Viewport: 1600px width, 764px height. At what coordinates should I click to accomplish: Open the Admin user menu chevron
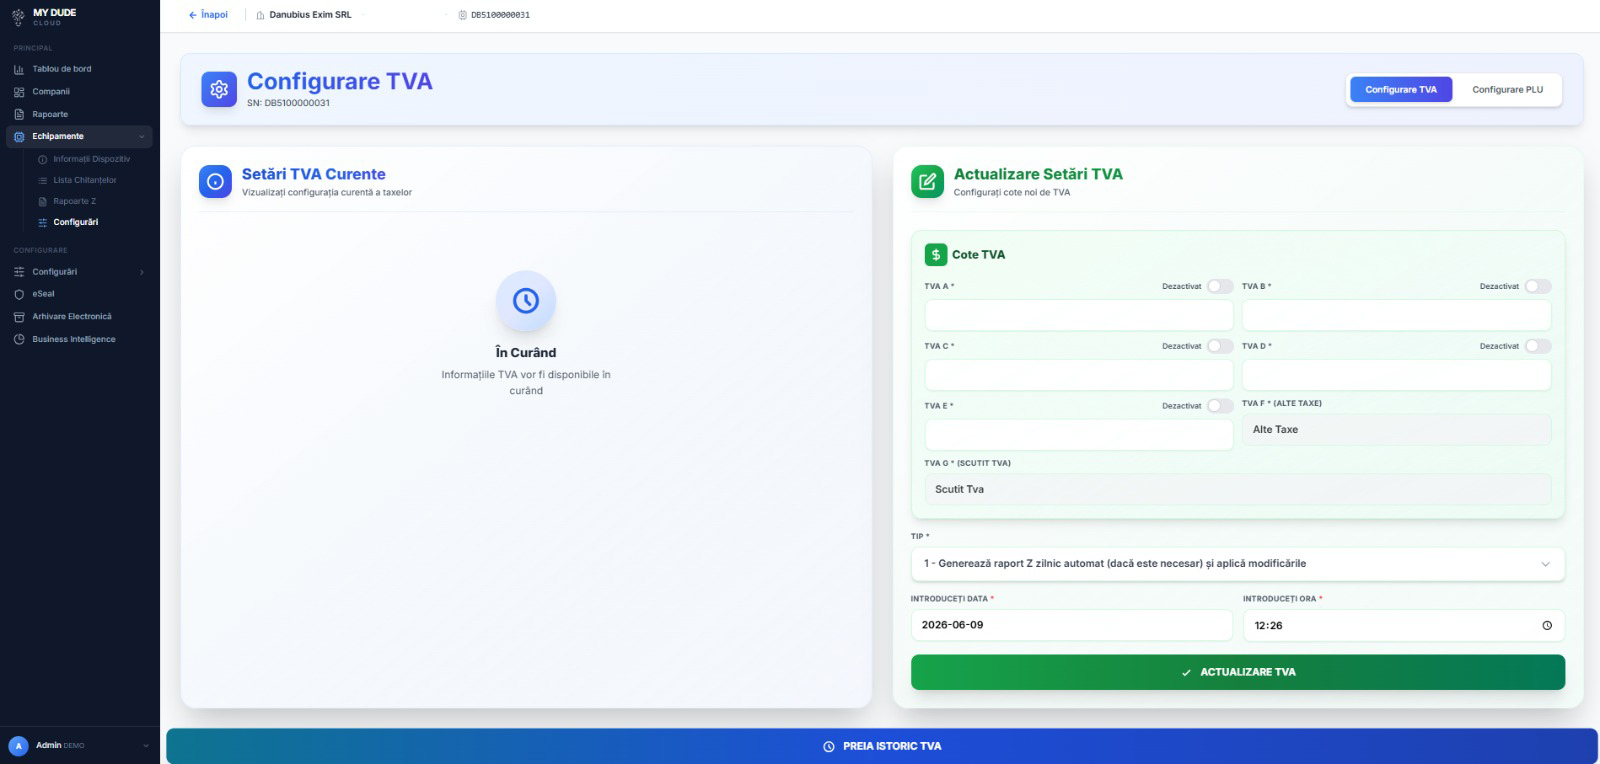(x=146, y=746)
